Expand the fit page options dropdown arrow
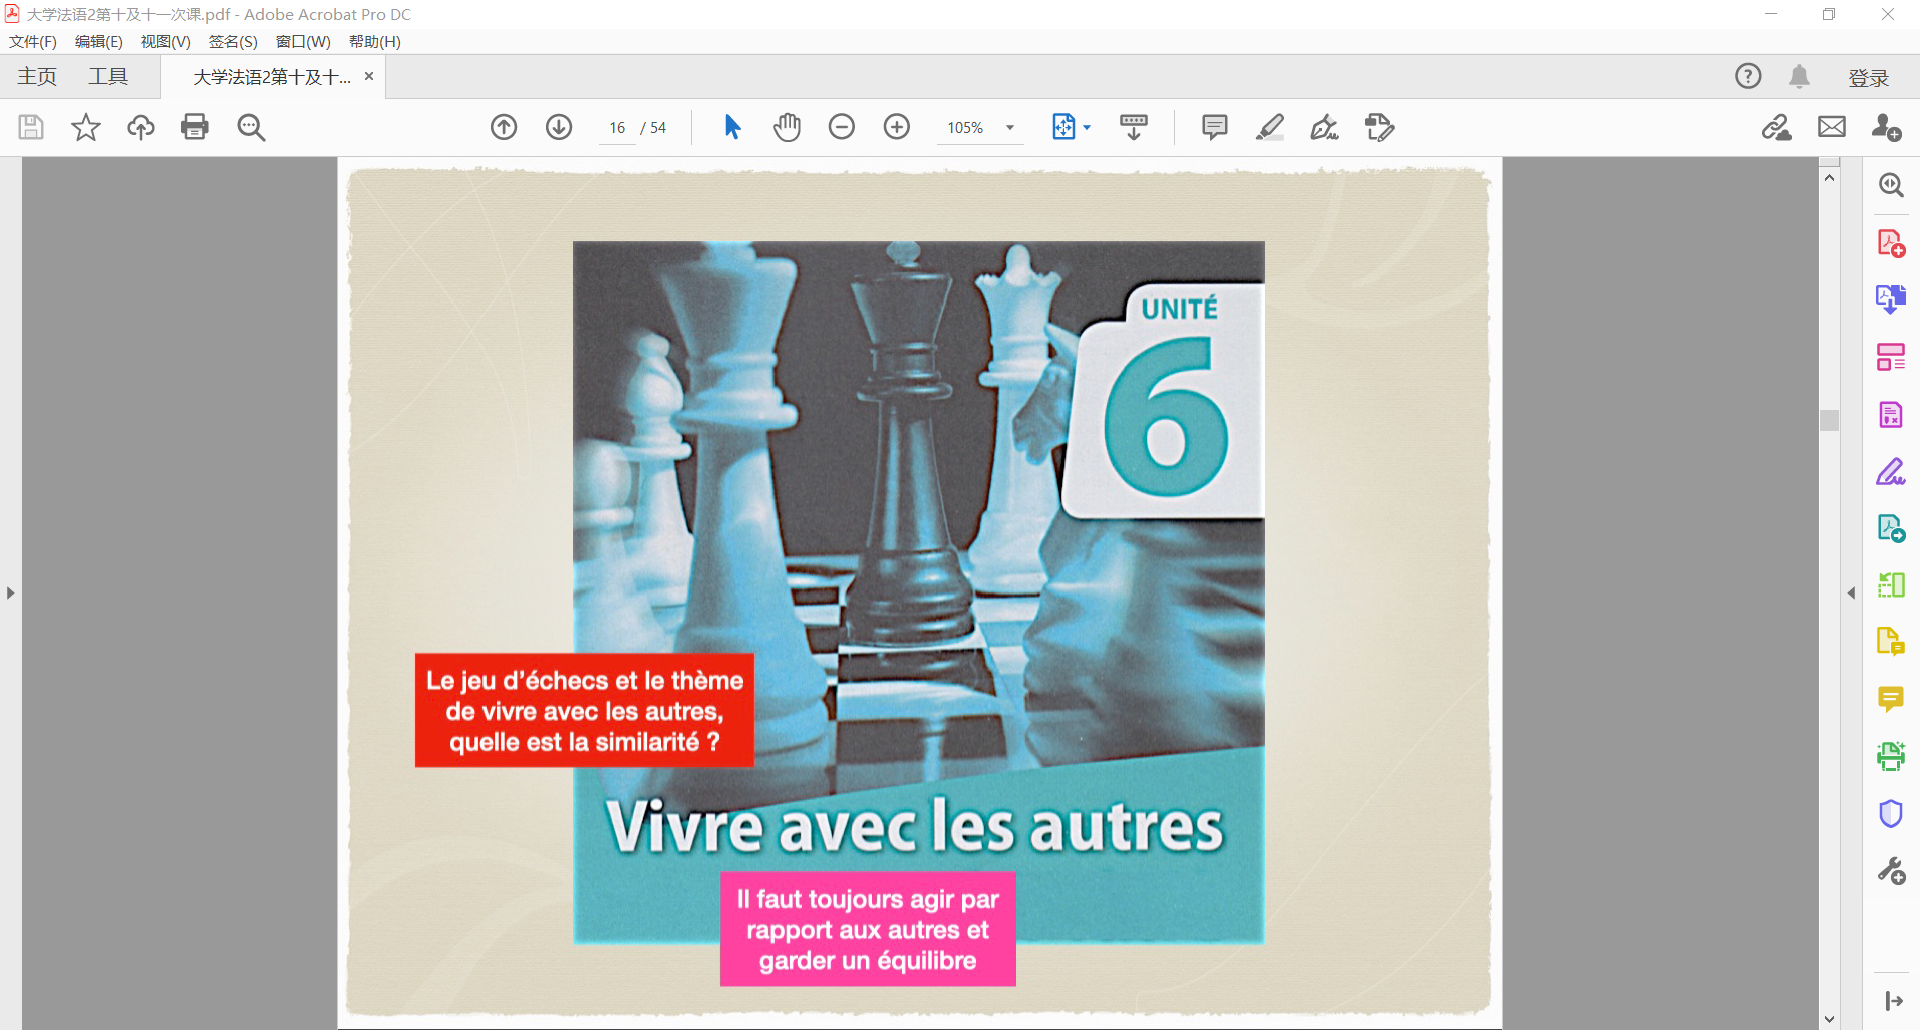The image size is (1920, 1030). click(x=1087, y=128)
